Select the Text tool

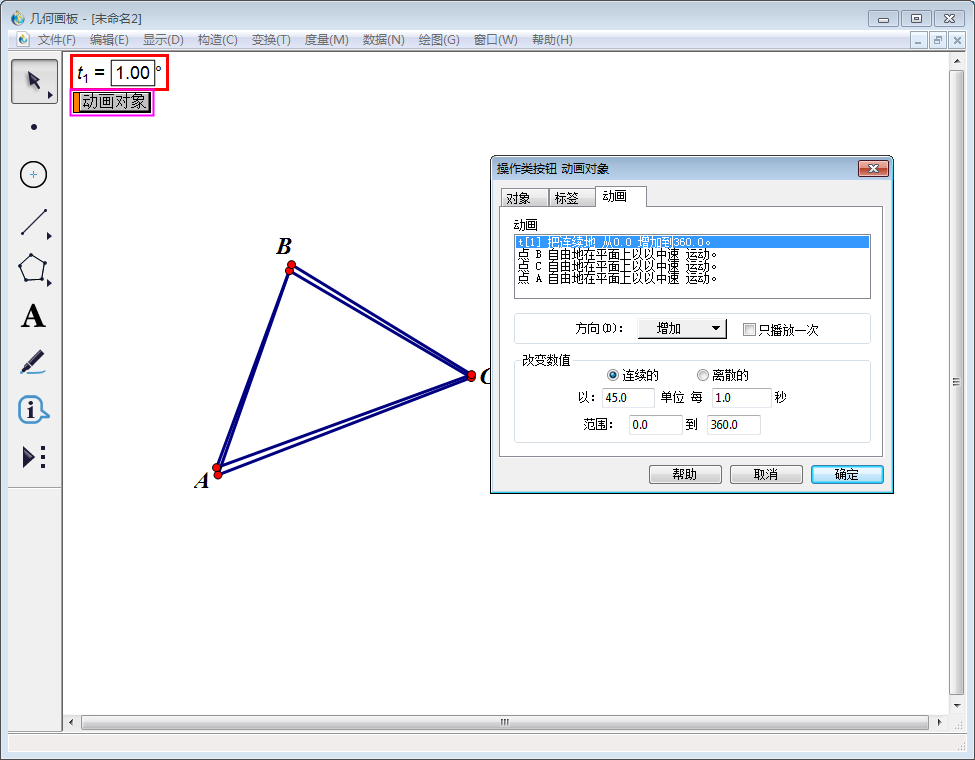pyautogui.click(x=33, y=316)
